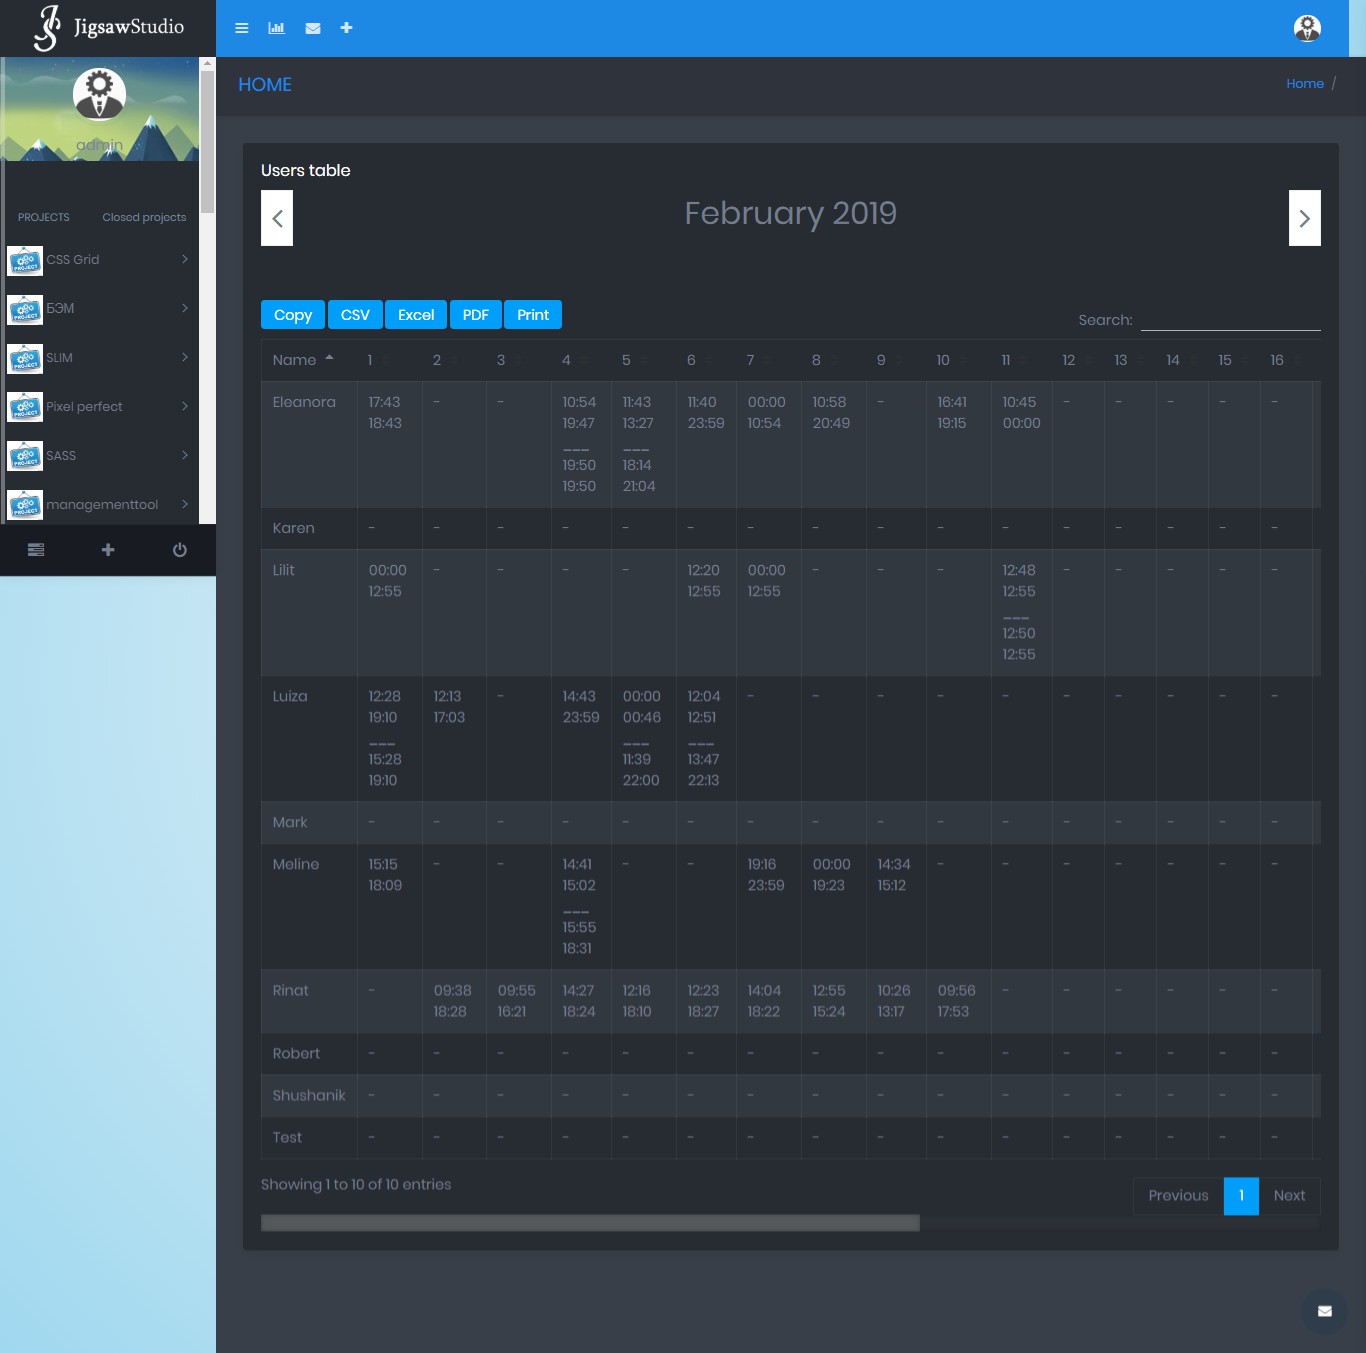1366x1353 pixels.
Task: Open the list icon at sidebar bottom
Action: click(x=36, y=550)
